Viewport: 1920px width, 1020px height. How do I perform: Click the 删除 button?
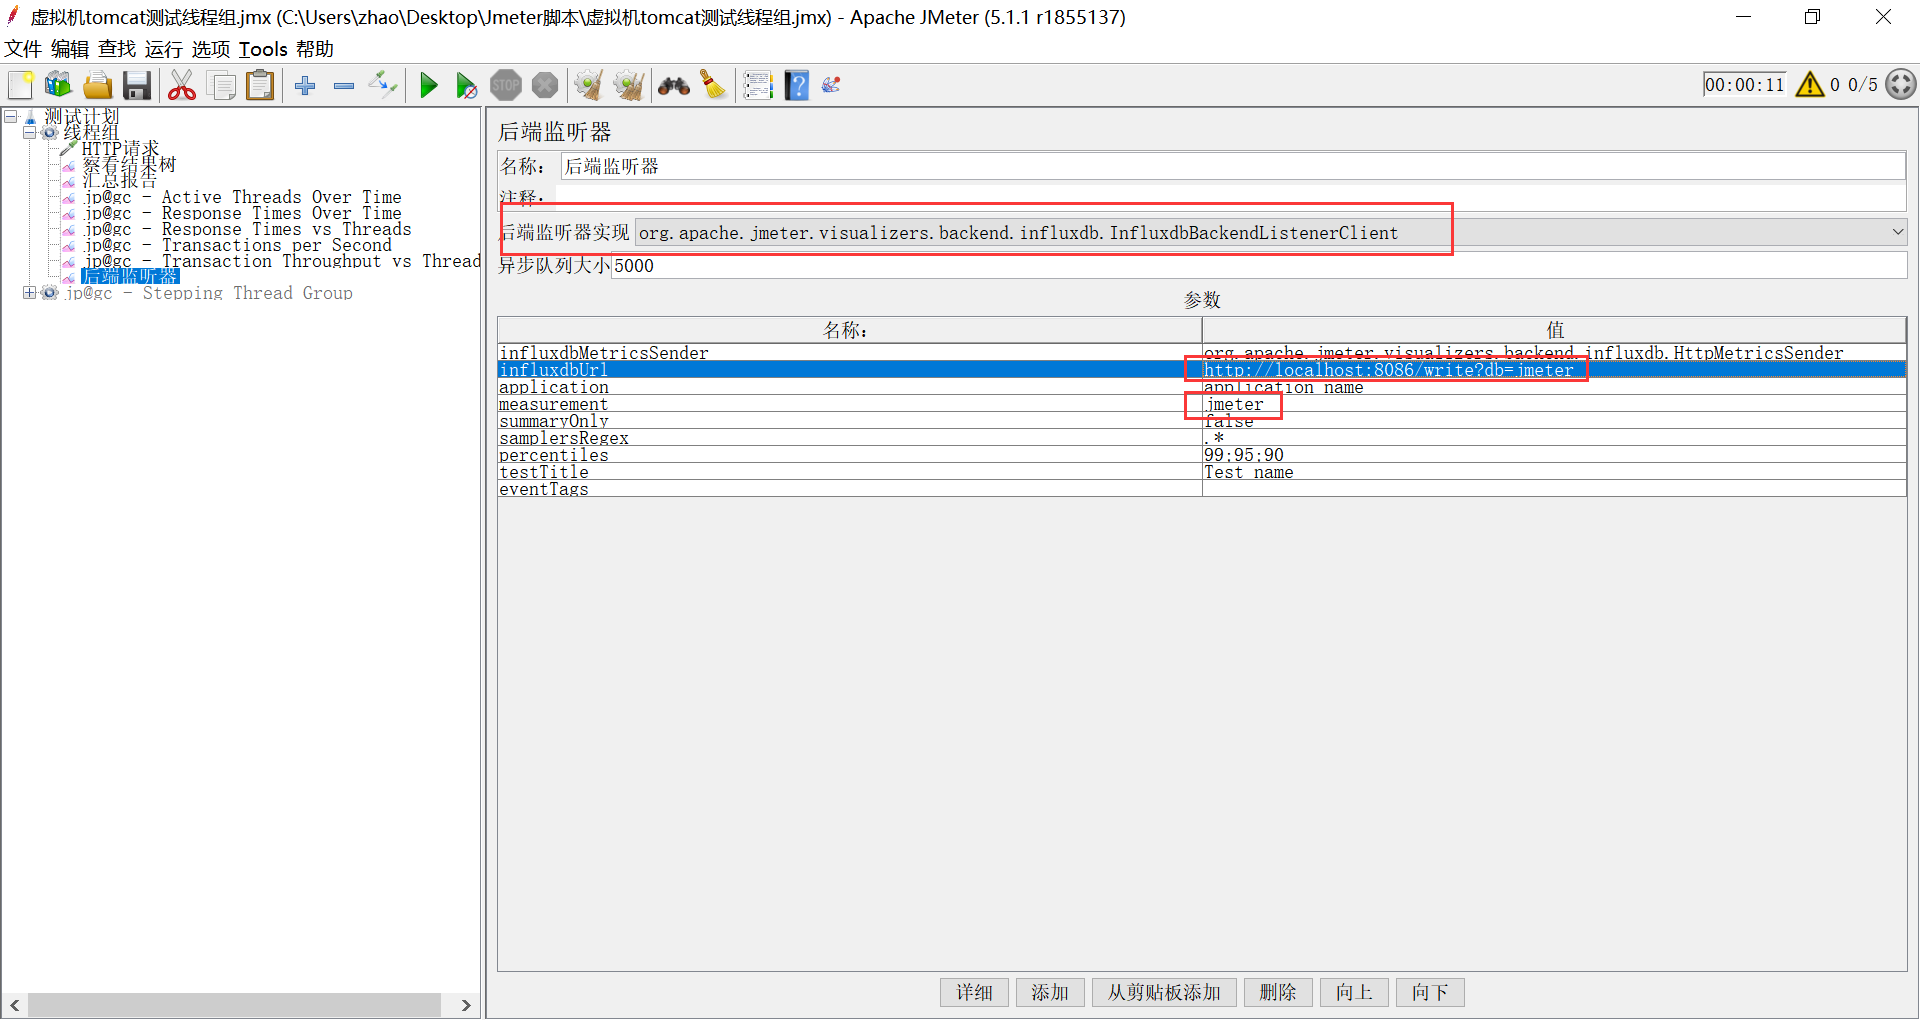[x=1278, y=992]
